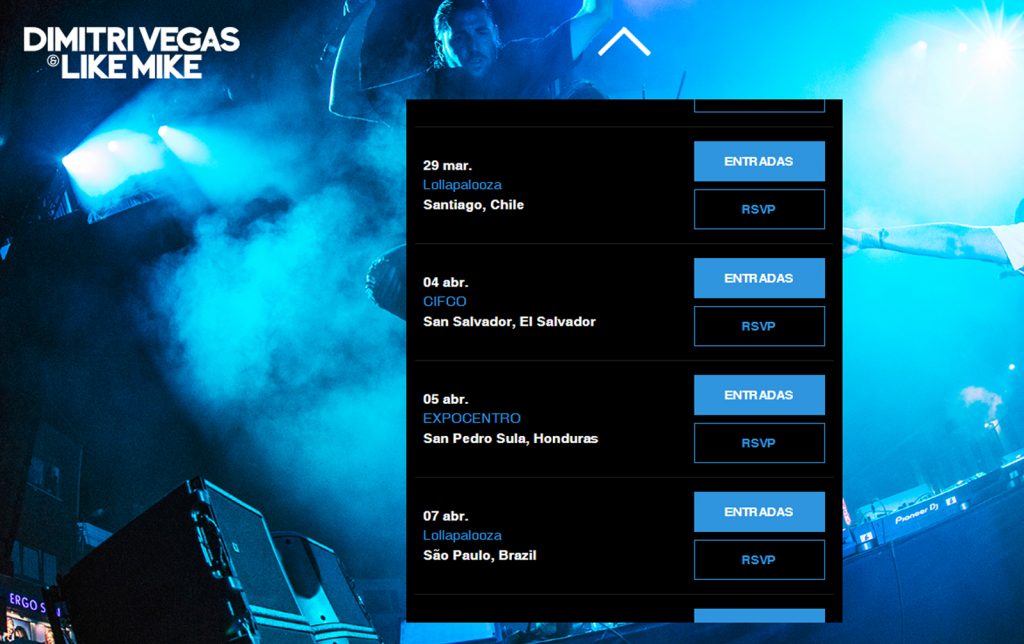Screen dimensions: 1024x644
Task: Click the partially visible button at list top
Action: pos(759,106)
